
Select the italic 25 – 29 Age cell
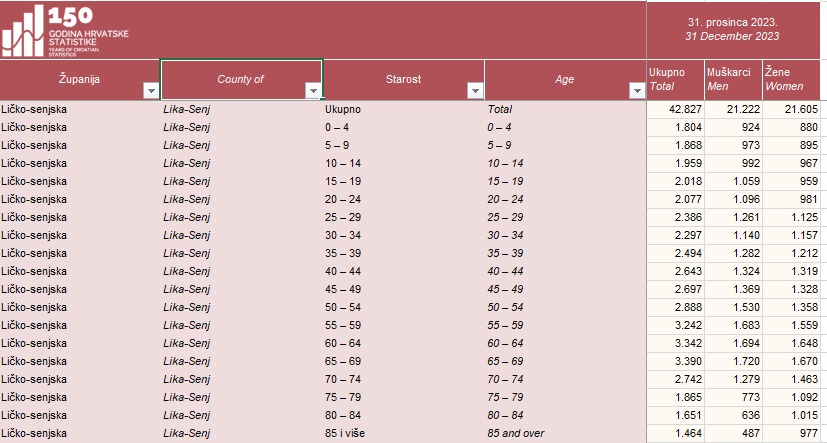point(565,217)
